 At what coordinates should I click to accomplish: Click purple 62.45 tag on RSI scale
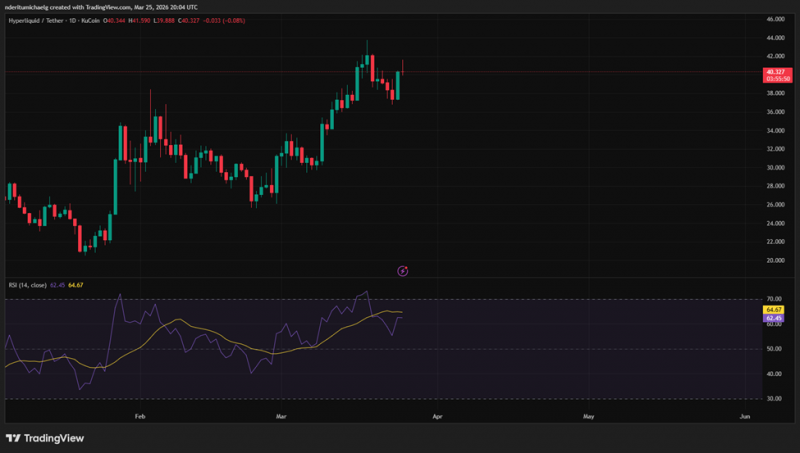coord(773,318)
